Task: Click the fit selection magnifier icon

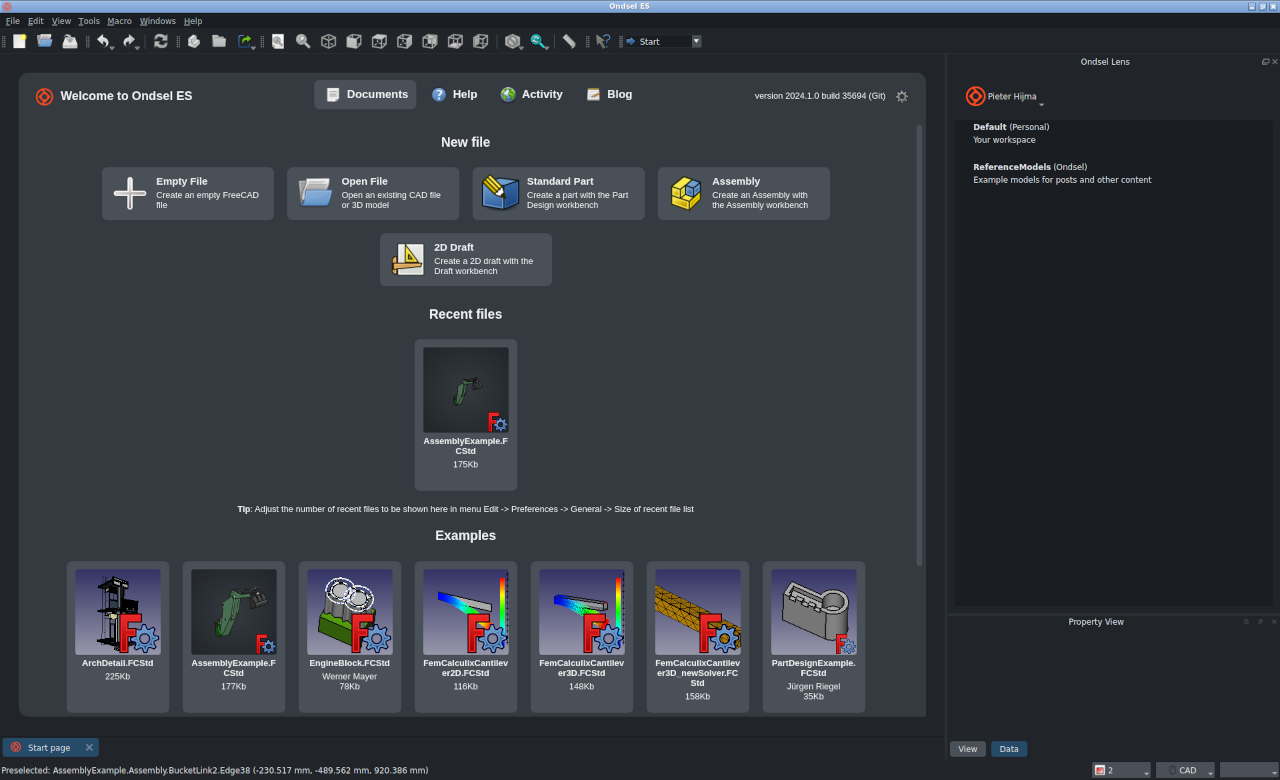Action: (x=303, y=41)
